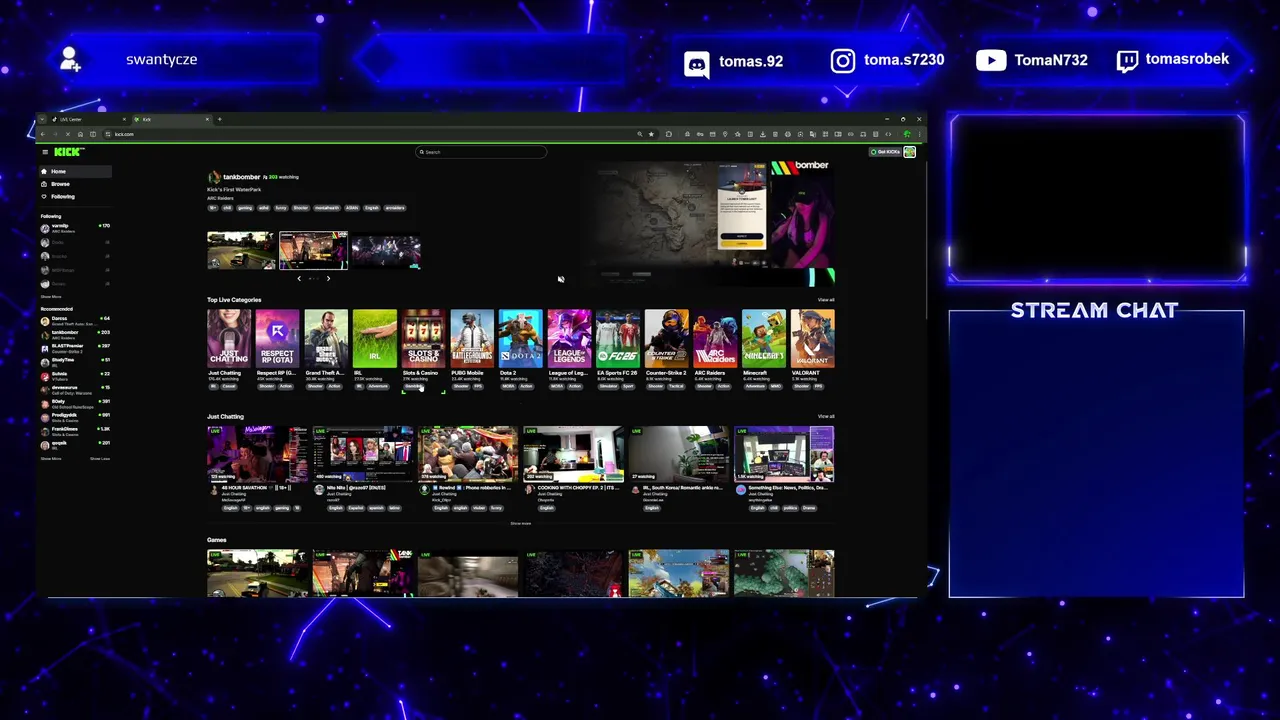Click the Instagram icon in overlay
1280x720 pixels.
tap(843, 61)
